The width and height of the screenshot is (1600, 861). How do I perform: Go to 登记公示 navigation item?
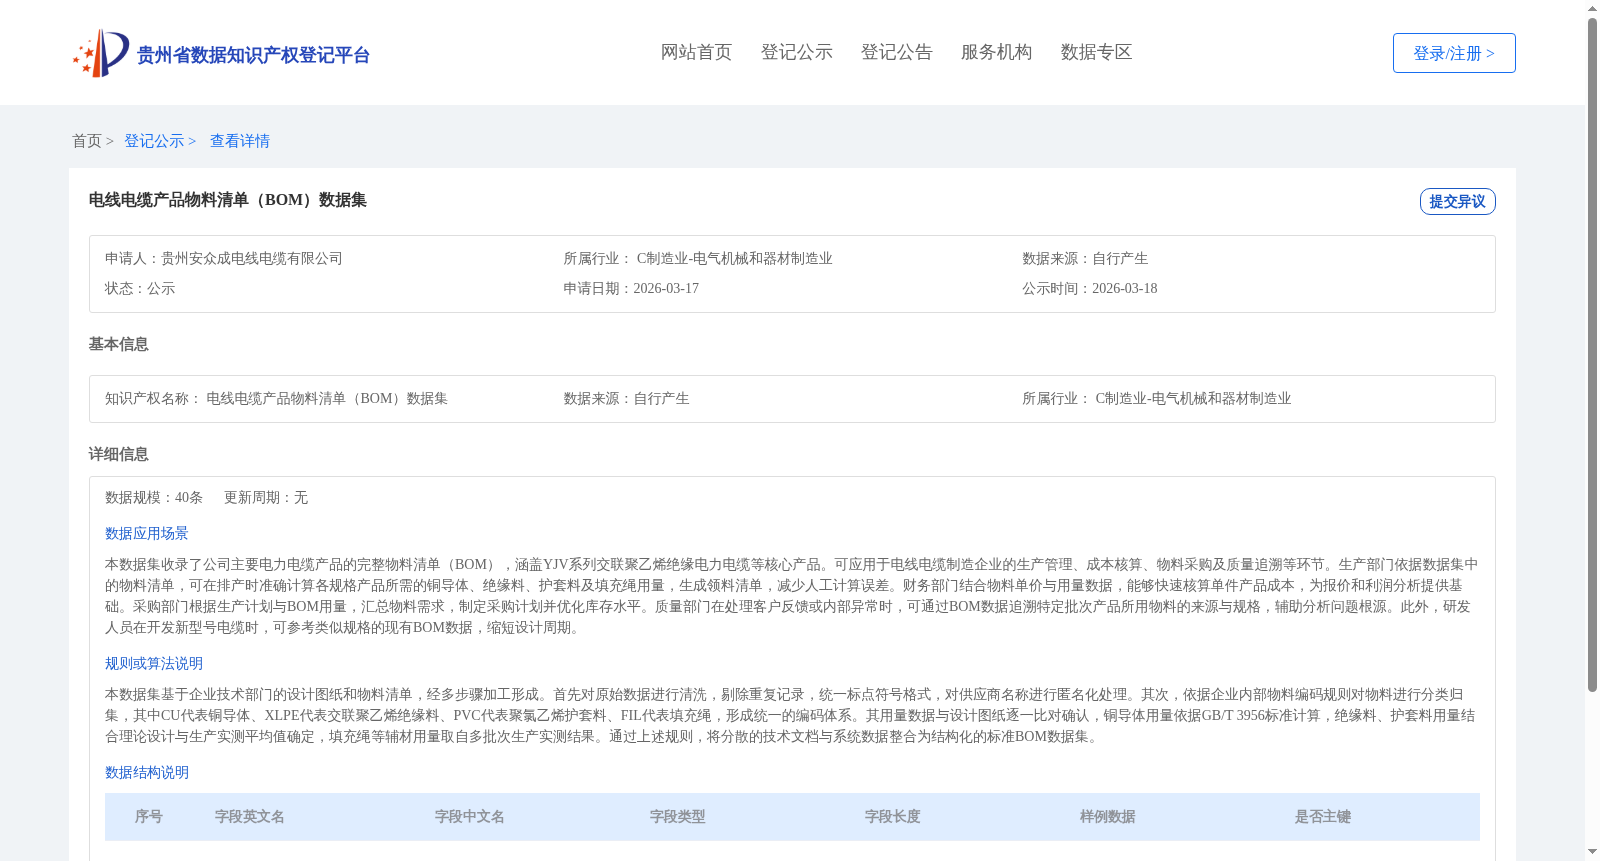coord(796,52)
